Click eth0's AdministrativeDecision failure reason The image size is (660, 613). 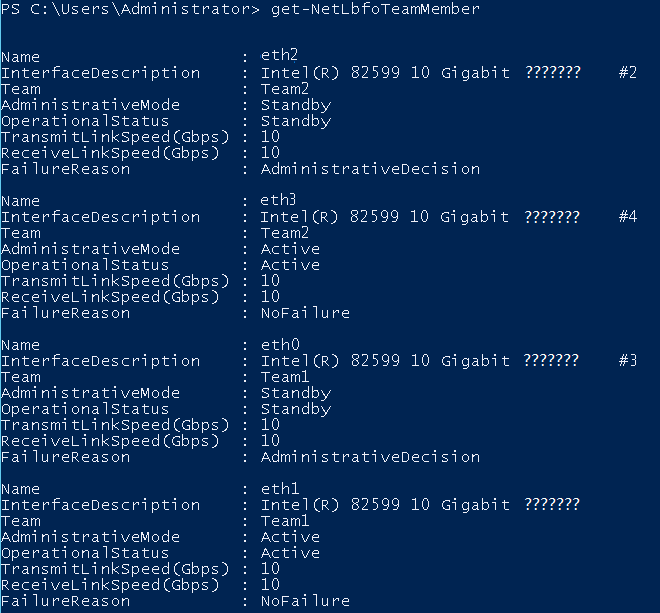click(x=370, y=457)
